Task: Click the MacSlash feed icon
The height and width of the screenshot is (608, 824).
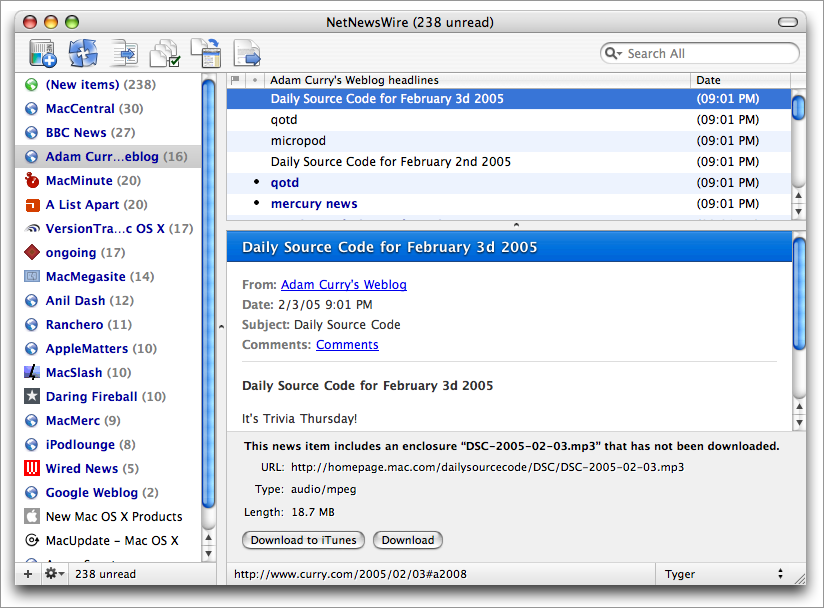Action: 32,373
